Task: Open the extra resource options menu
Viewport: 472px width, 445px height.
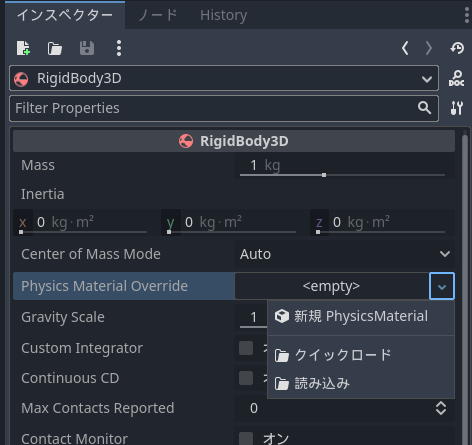Action: (x=119, y=48)
